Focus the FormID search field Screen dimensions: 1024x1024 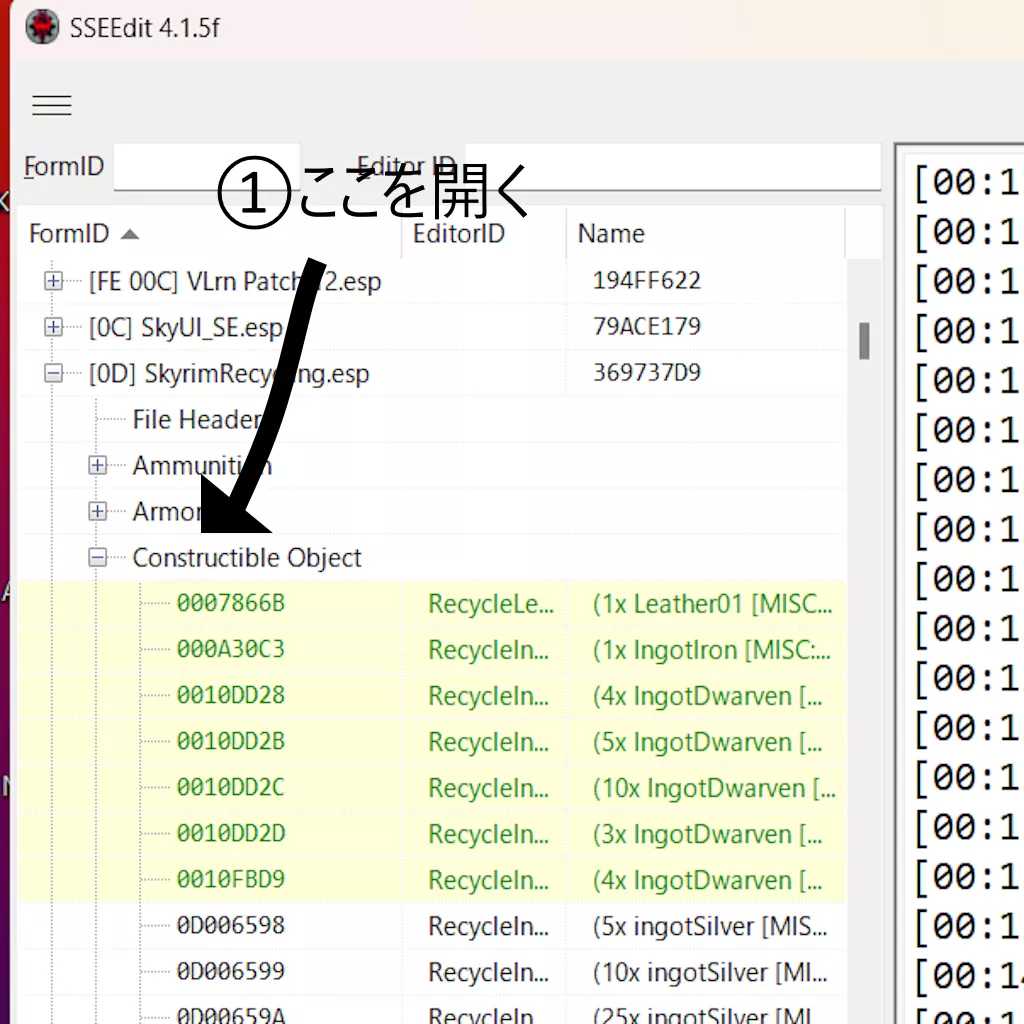pos(206,167)
